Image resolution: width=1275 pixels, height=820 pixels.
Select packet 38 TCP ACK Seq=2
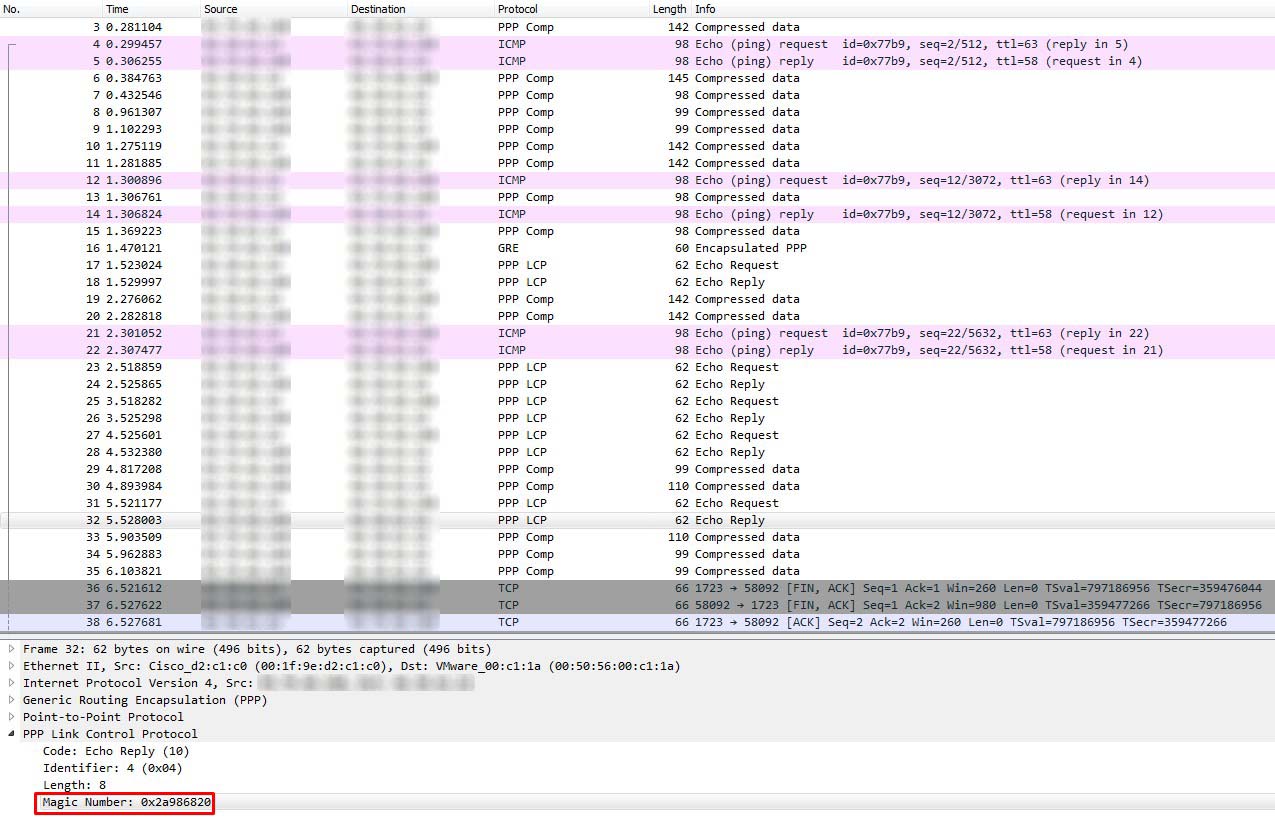pos(637,622)
